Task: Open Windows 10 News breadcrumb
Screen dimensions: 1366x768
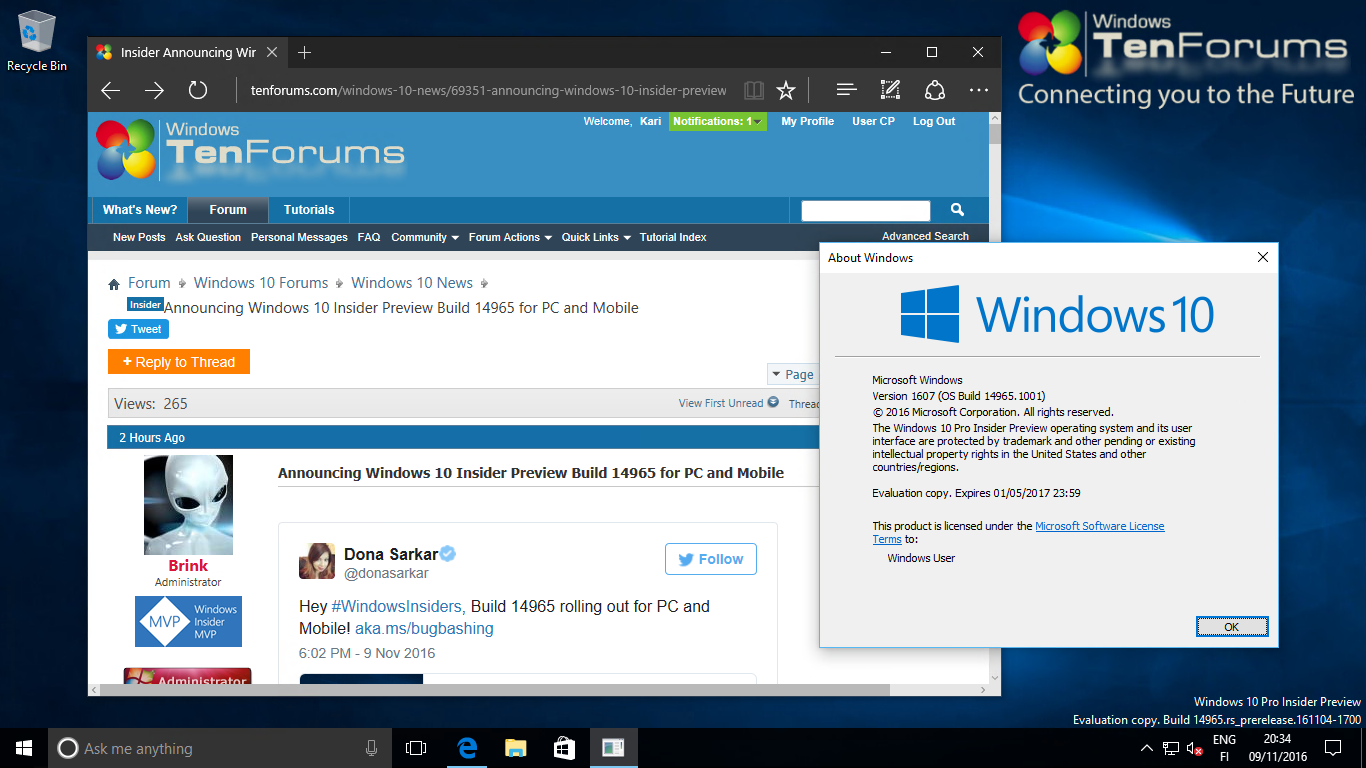Action: 412,283
